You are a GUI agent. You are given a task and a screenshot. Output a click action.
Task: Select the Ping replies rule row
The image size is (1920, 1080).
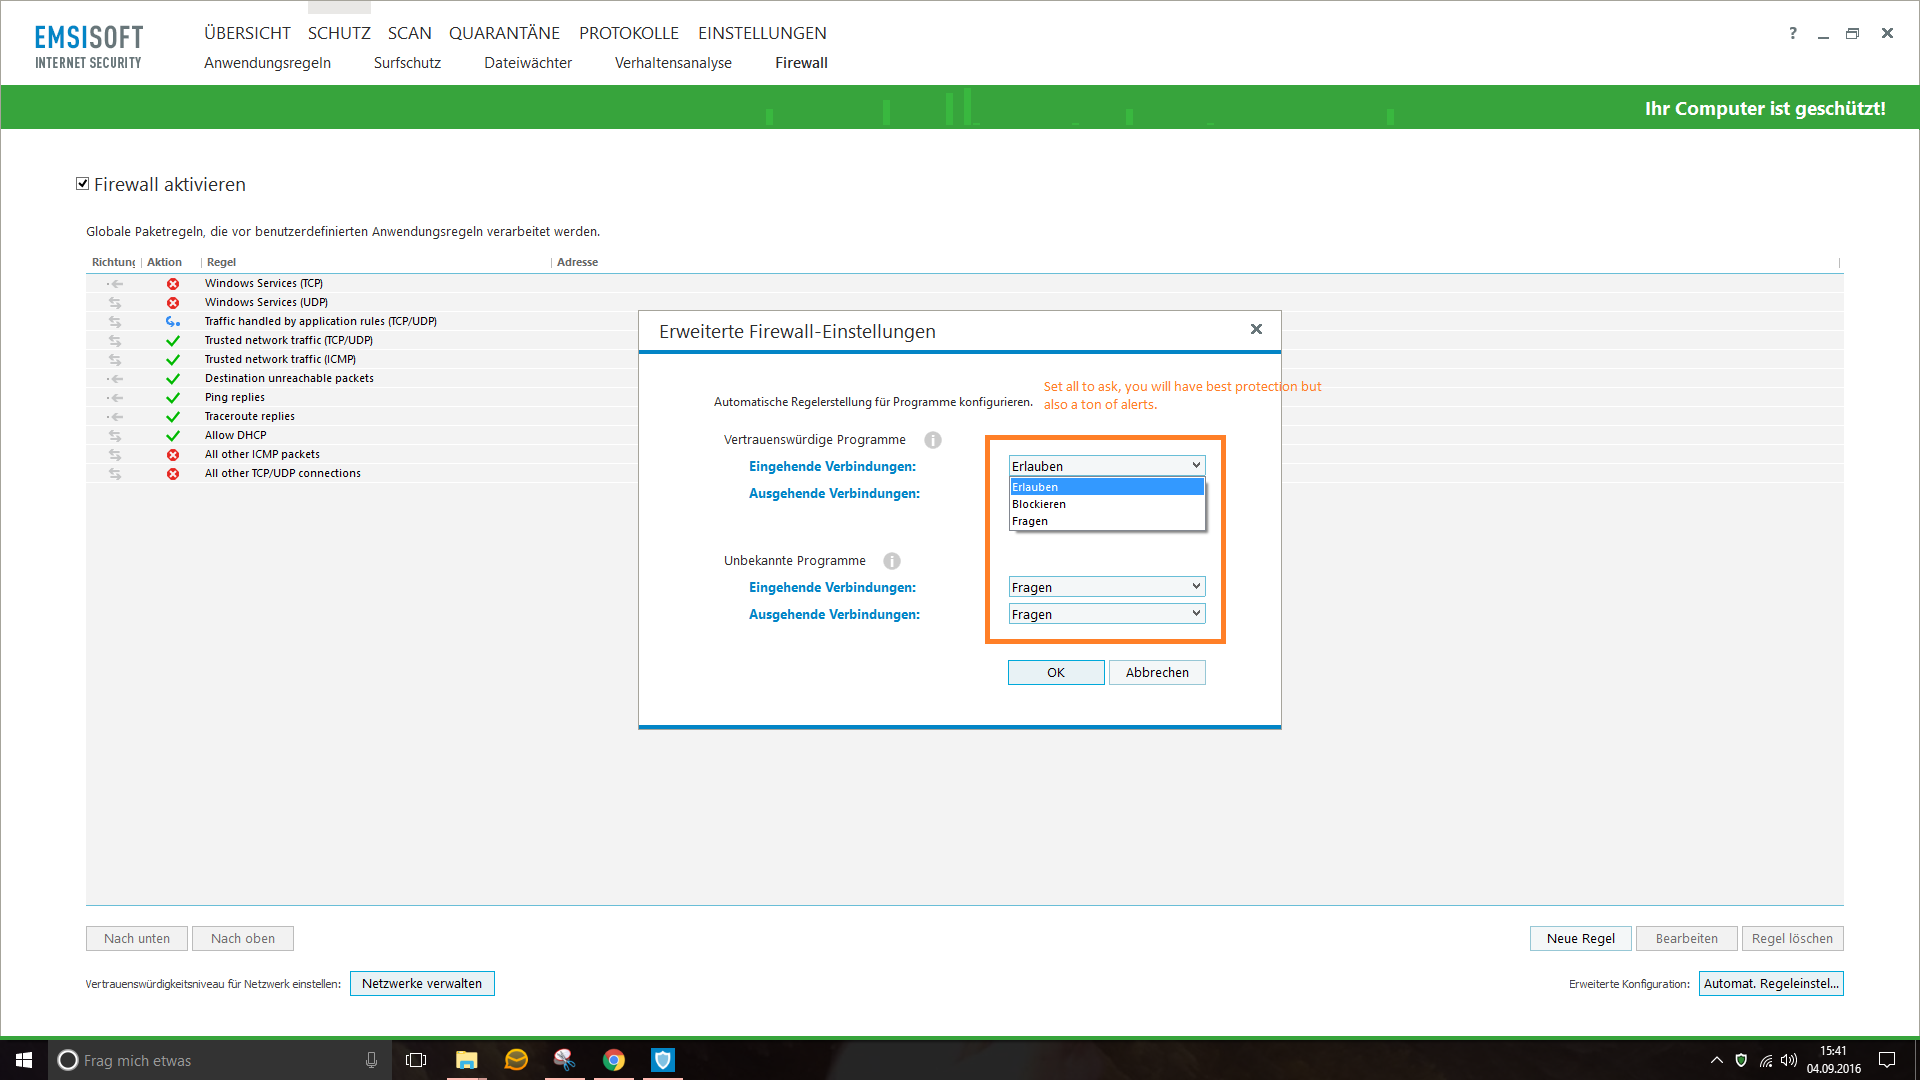235,397
